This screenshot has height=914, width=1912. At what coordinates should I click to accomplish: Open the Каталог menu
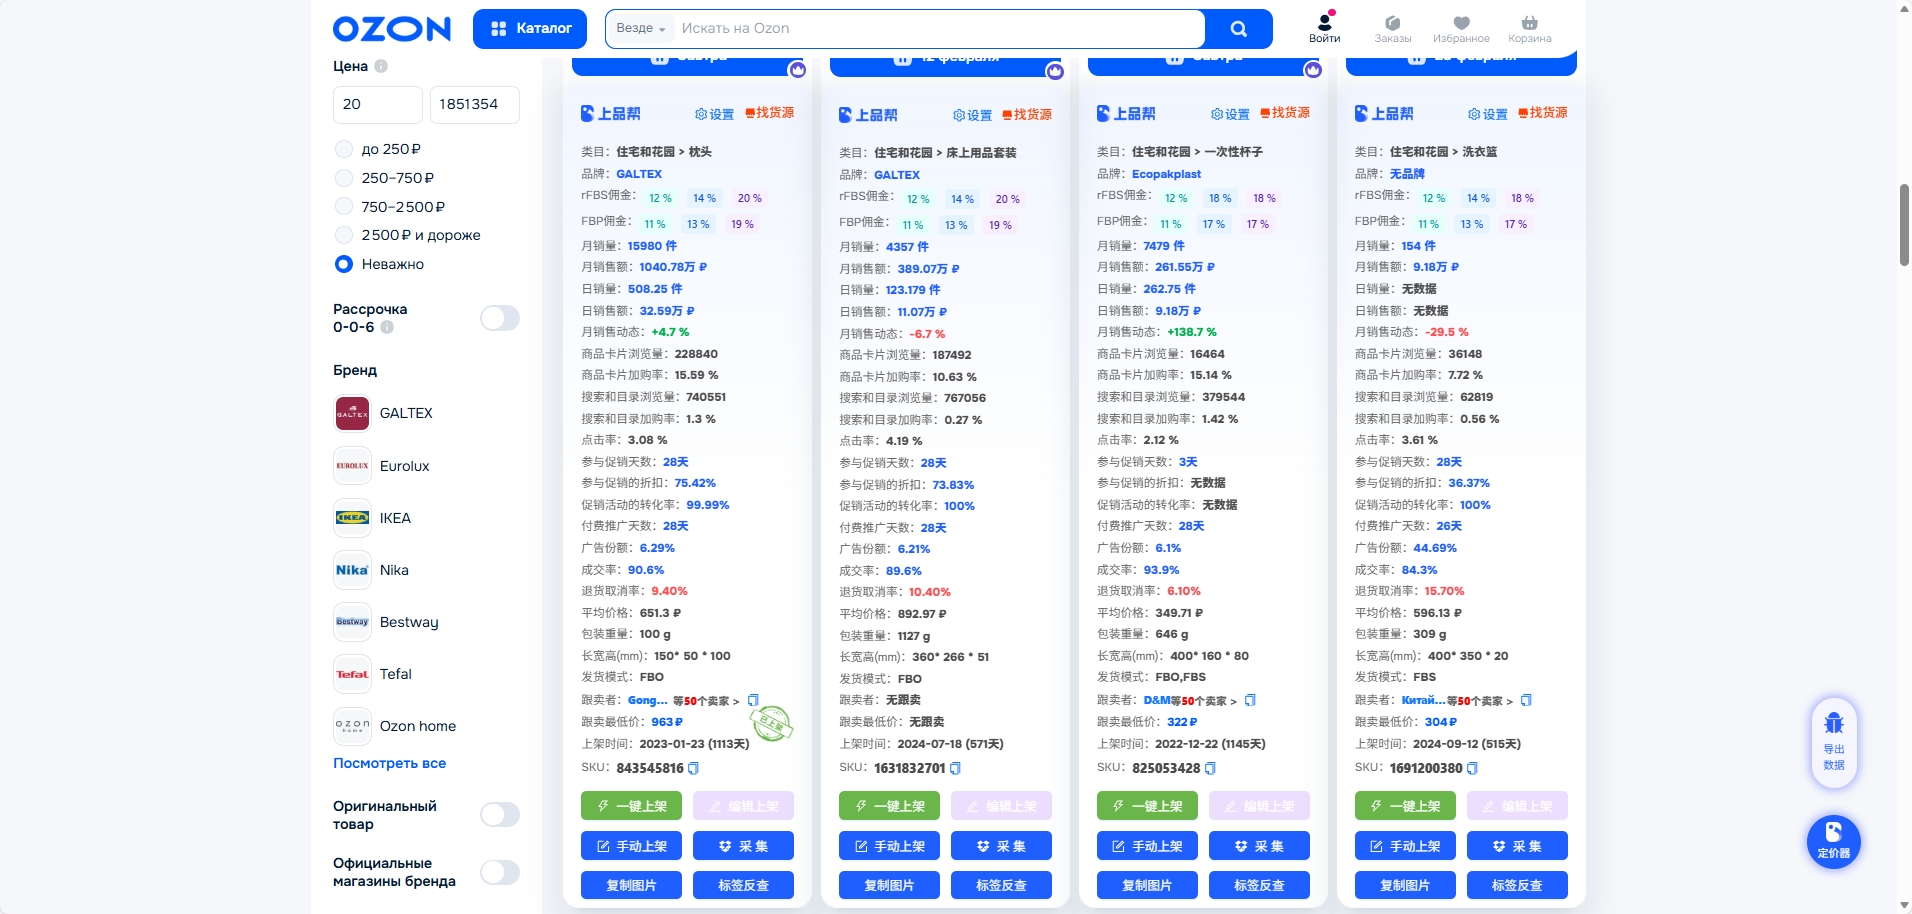coord(532,29)
